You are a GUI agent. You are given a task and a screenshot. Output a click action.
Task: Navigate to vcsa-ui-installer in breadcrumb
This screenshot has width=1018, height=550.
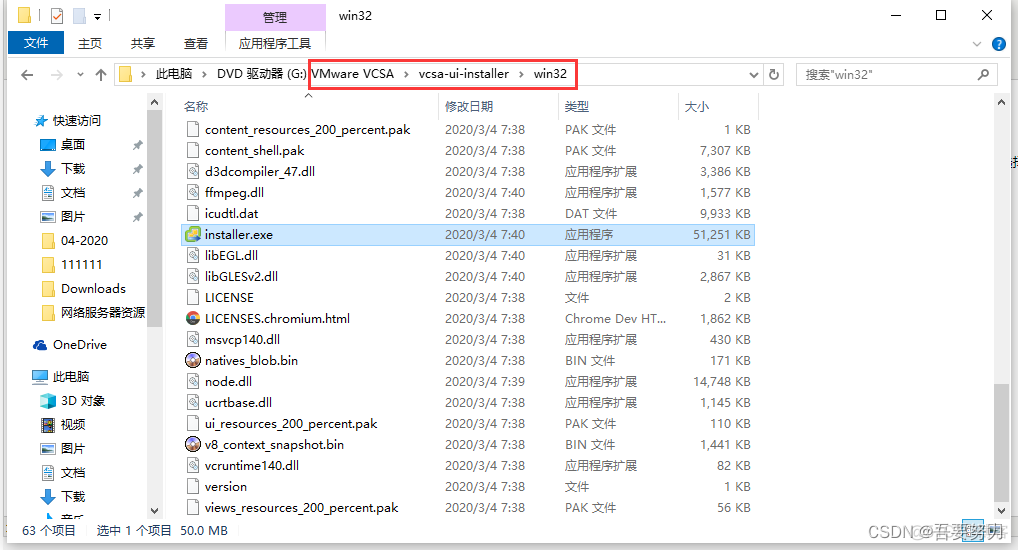464,74
